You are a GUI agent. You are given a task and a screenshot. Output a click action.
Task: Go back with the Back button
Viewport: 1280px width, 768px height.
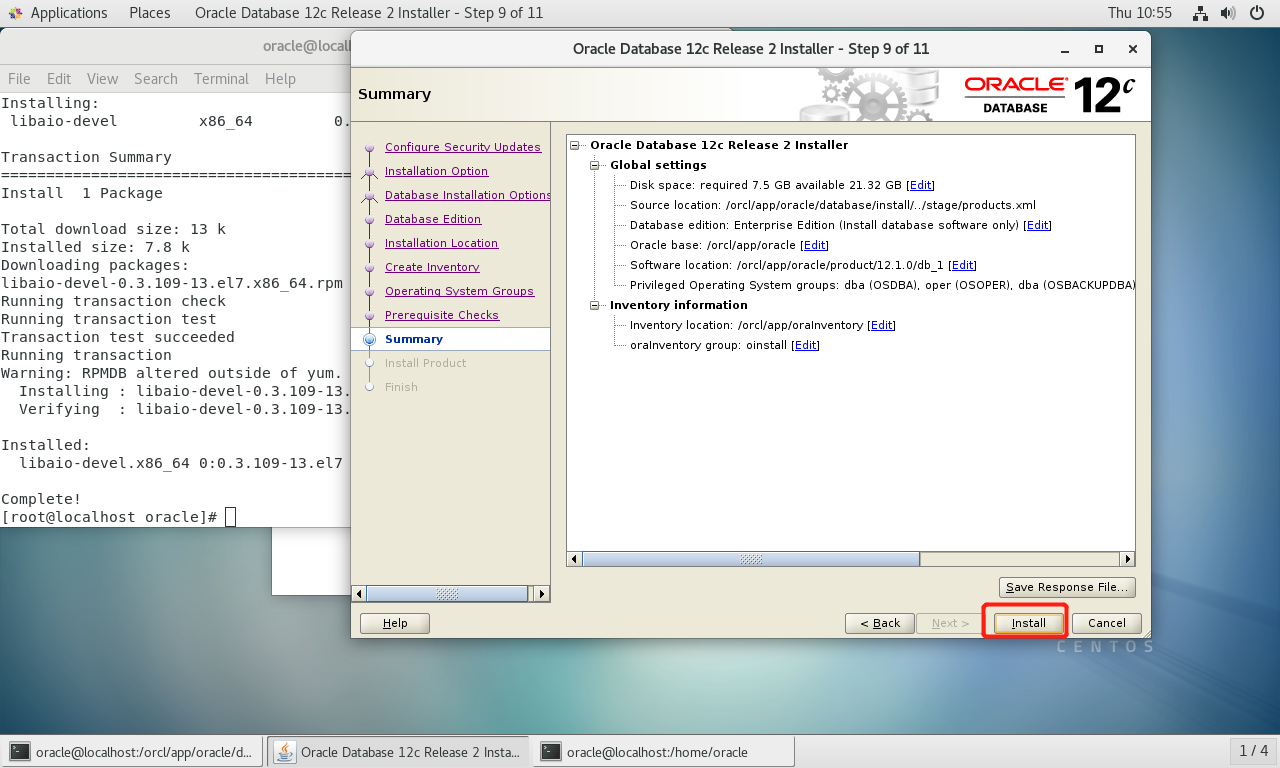[879, 623]
